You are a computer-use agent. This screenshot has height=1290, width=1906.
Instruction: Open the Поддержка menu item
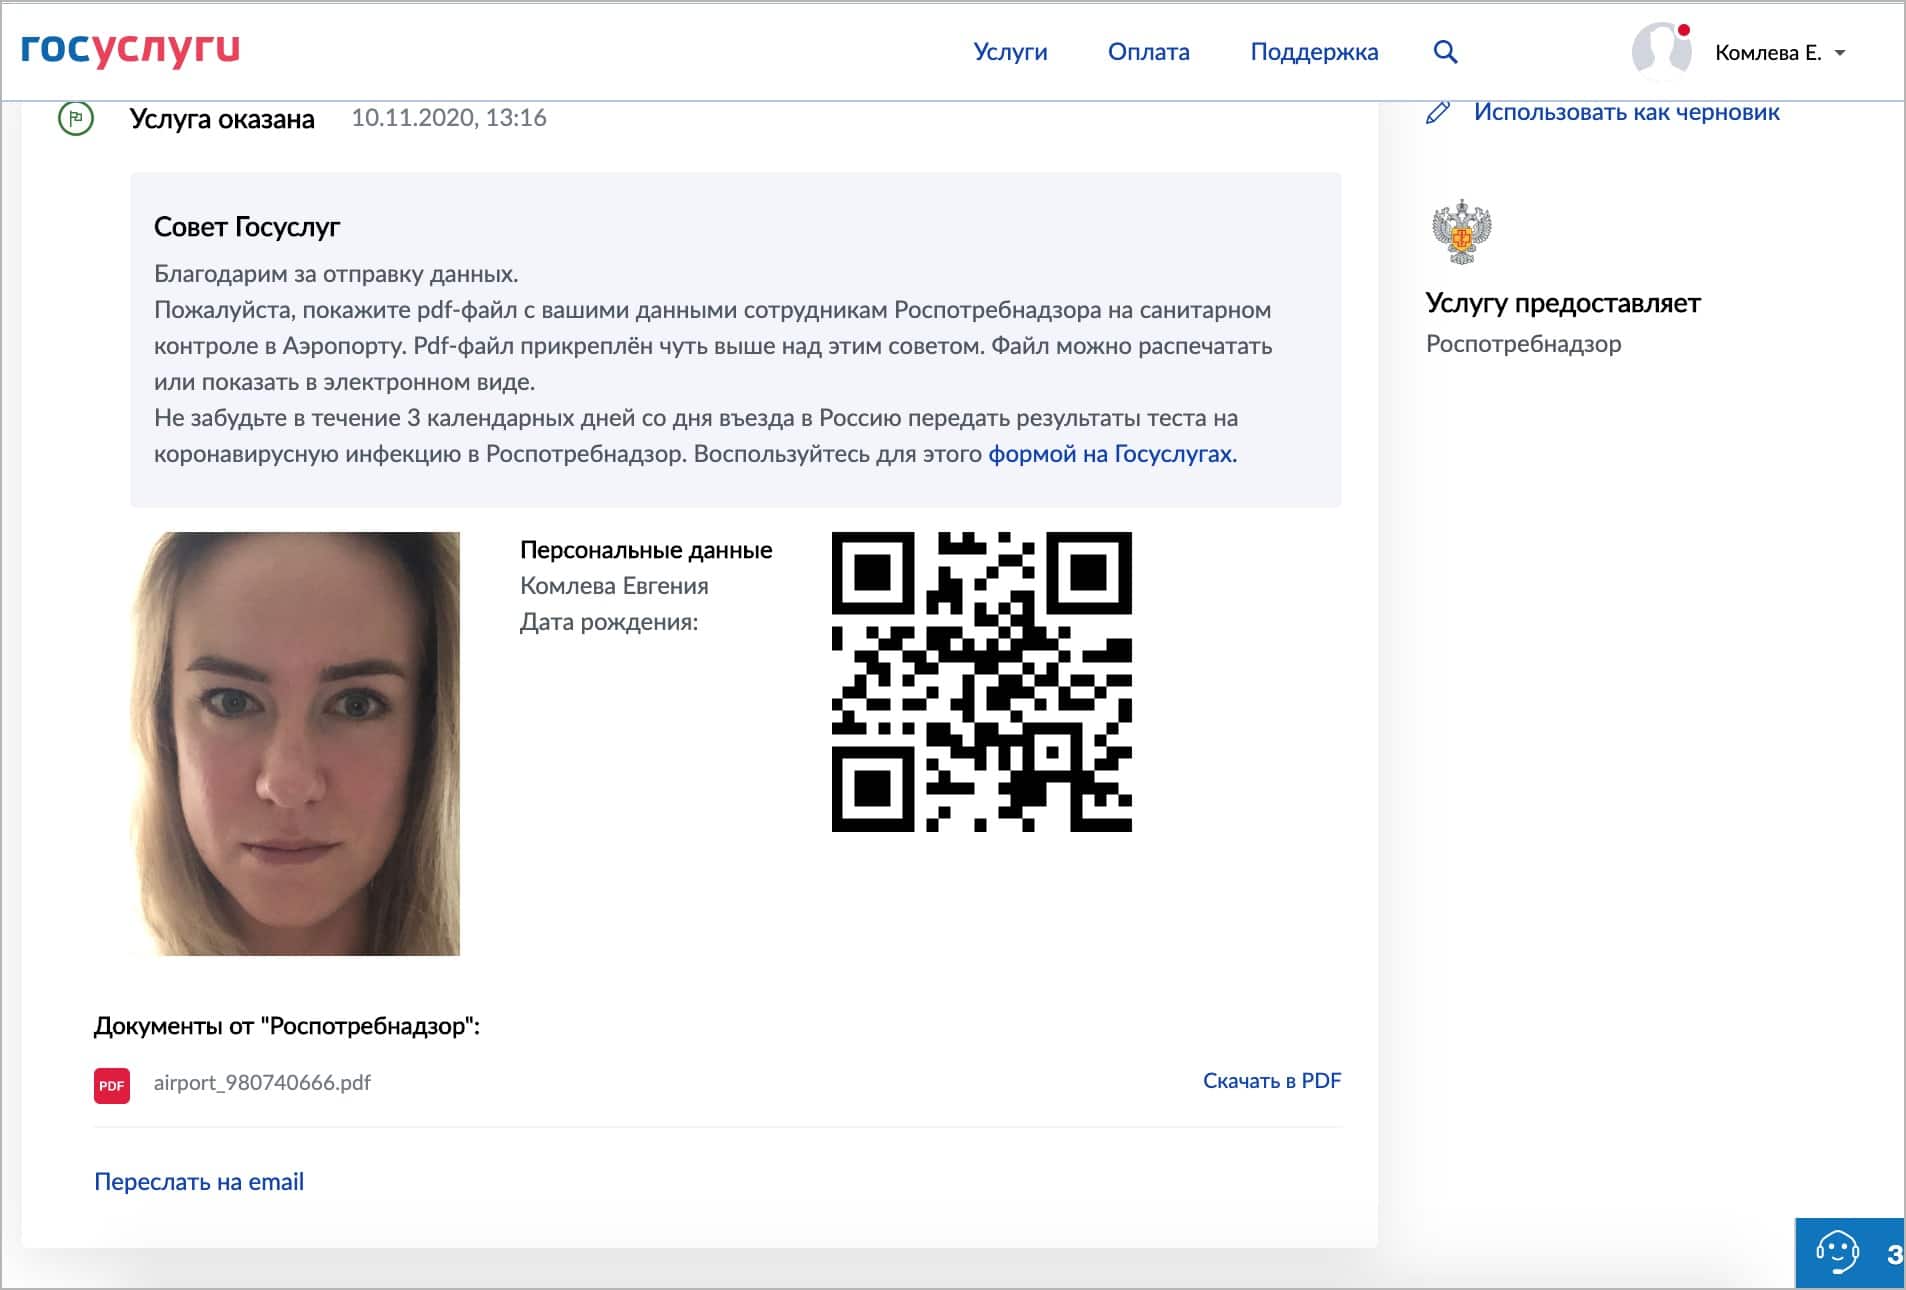pos(1314,52)
